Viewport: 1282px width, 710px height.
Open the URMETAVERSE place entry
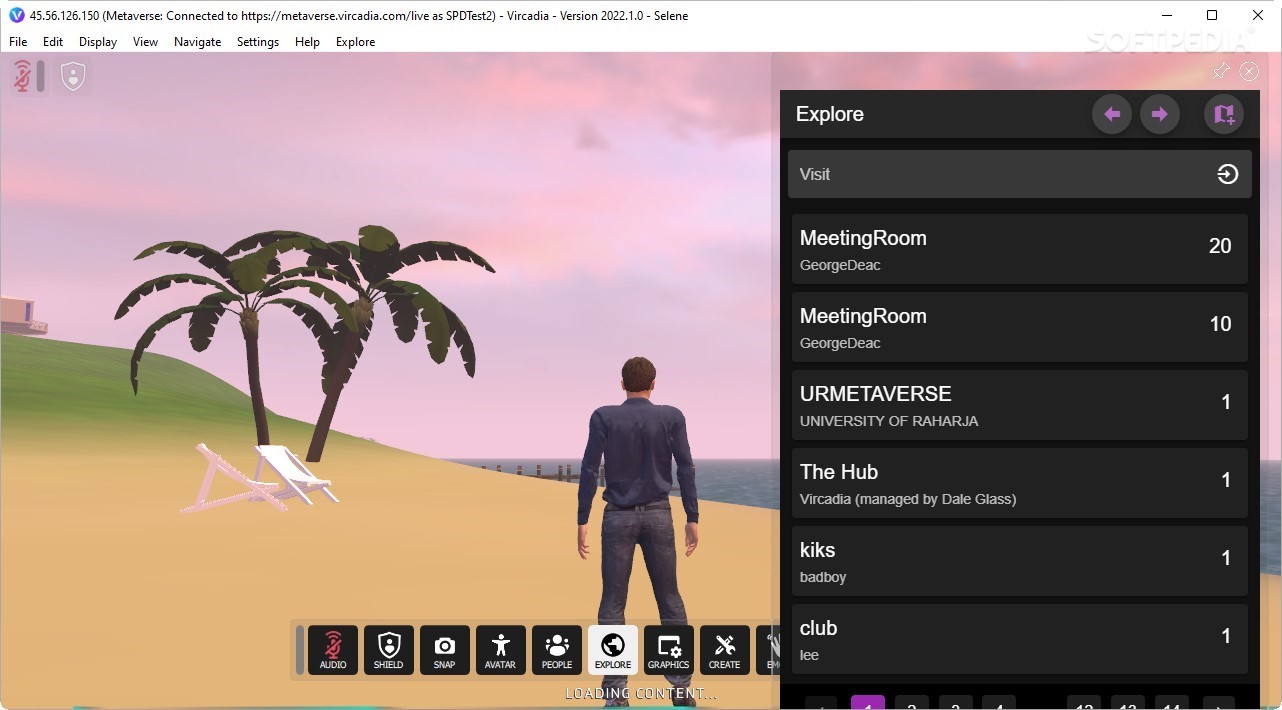tap(1020, 405)
